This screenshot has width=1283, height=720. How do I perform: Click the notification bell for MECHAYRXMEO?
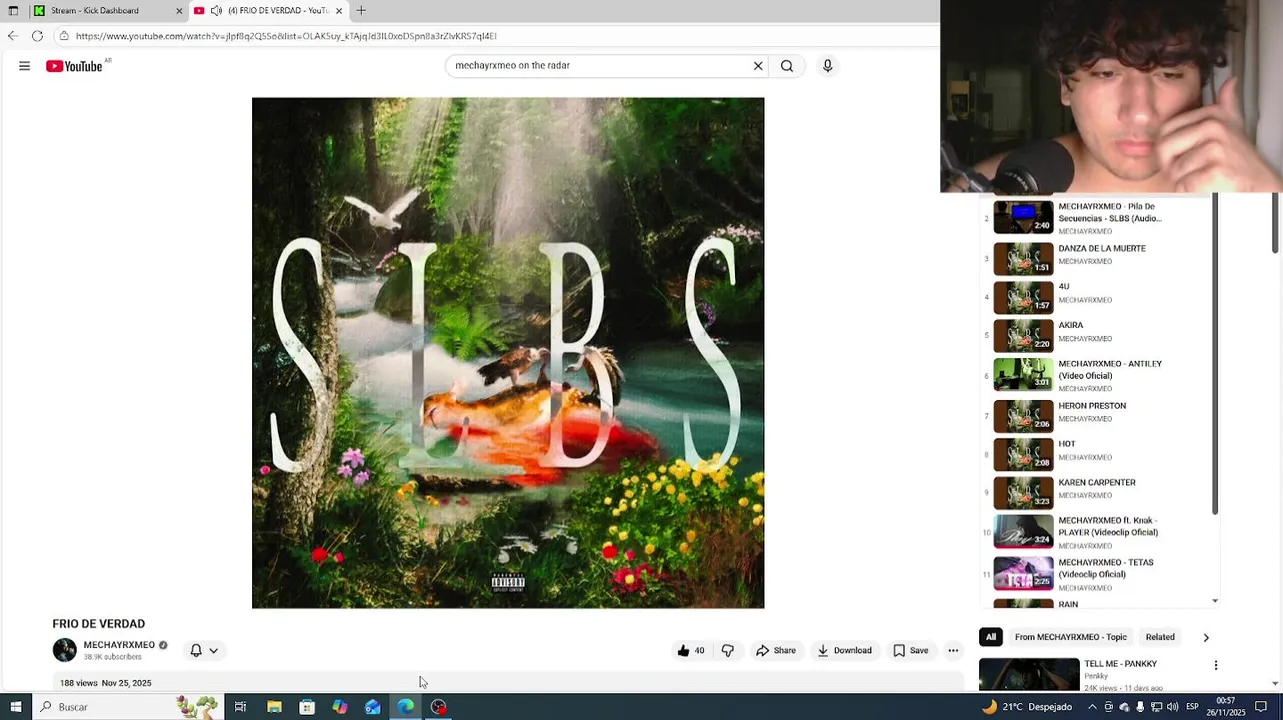click(196, 651)
